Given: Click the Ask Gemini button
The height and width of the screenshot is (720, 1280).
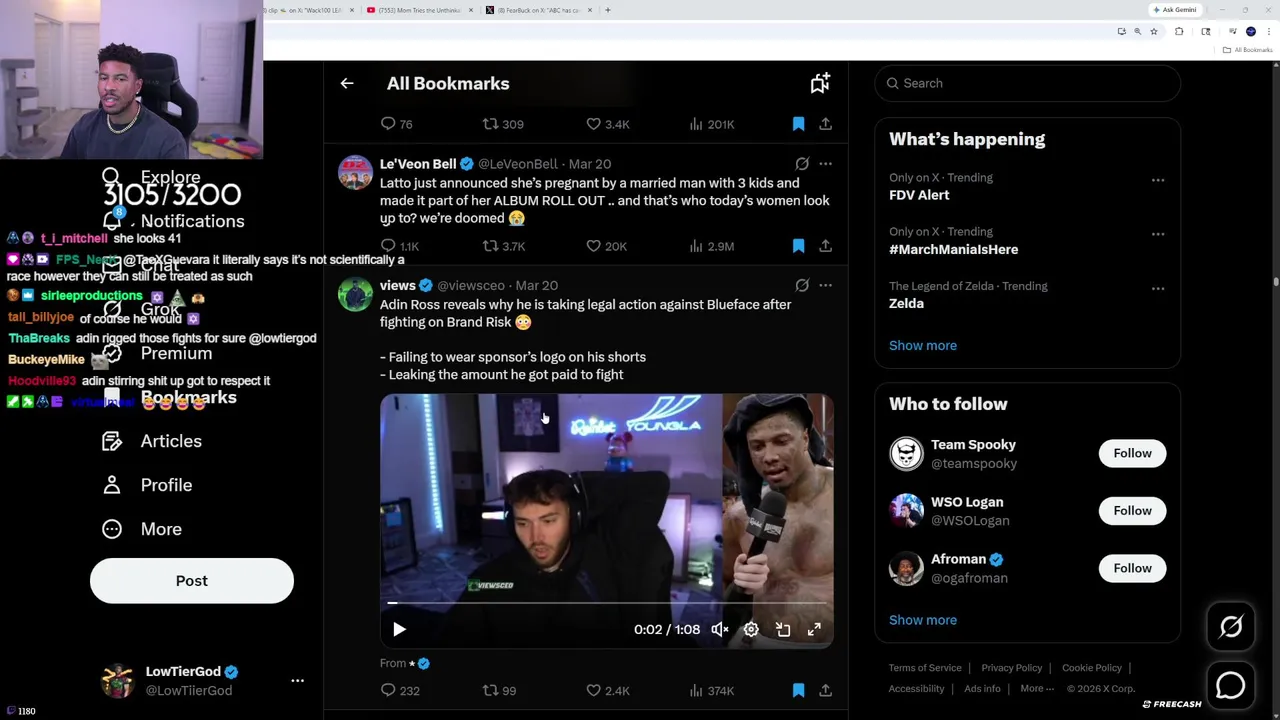Looking at the screenshot, I should click(1174, 10).
